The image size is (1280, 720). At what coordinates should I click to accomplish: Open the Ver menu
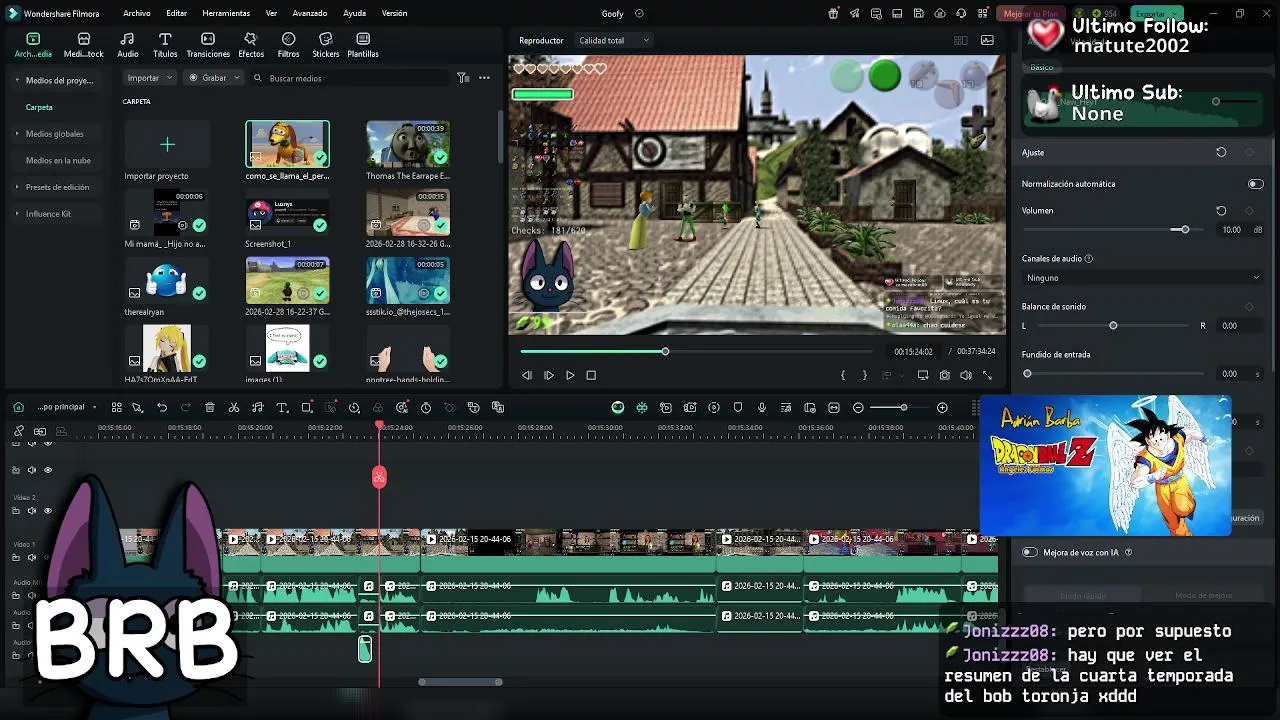tap(271, 13)
